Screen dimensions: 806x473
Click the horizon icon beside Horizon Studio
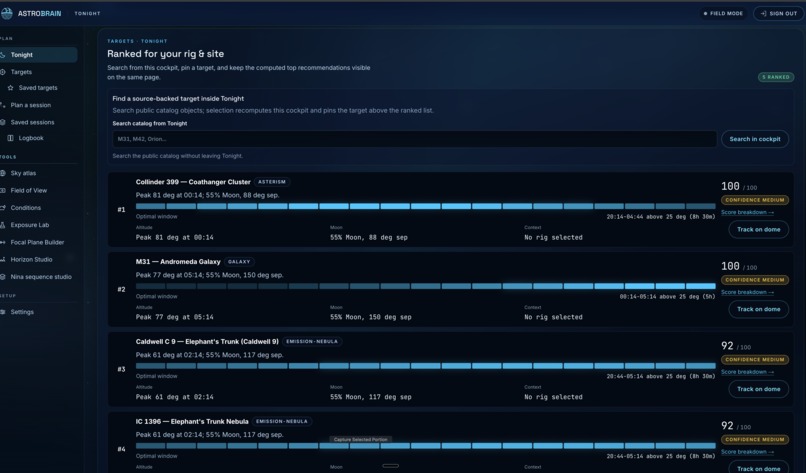coord(3,260)
